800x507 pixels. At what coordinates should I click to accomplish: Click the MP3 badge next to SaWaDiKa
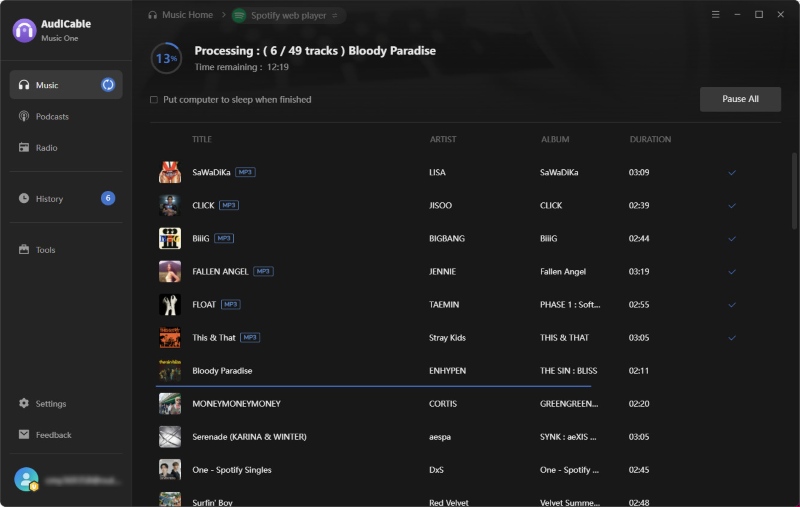tap(245, 172)
